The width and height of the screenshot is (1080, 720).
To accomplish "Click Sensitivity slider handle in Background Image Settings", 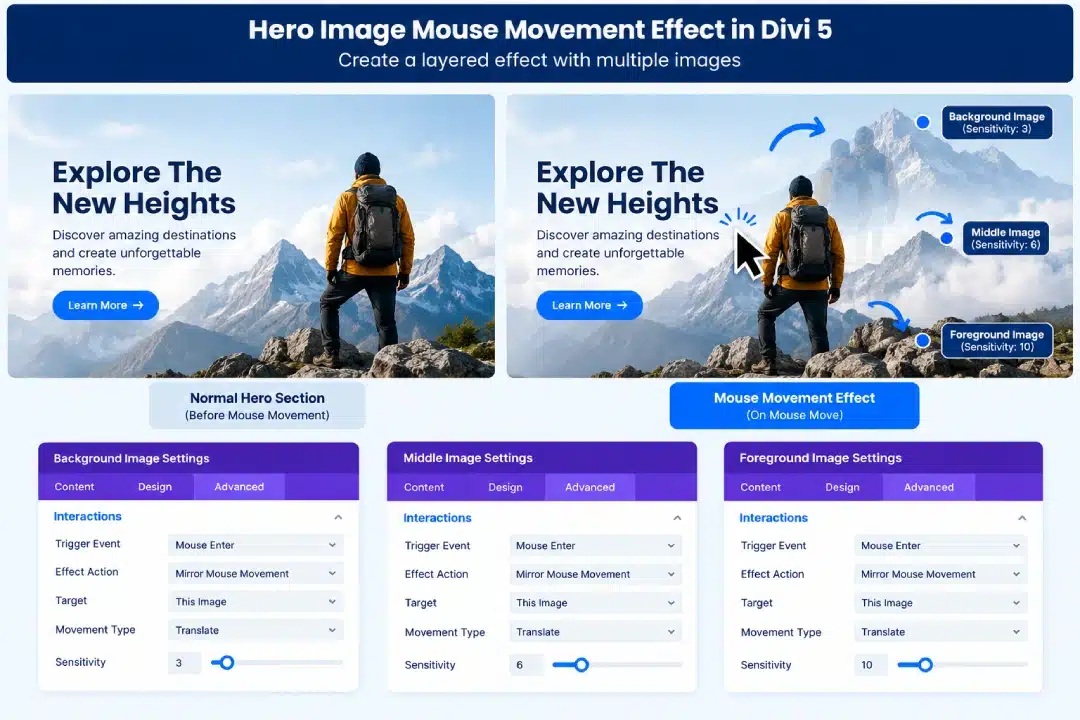I will (227, 663).
